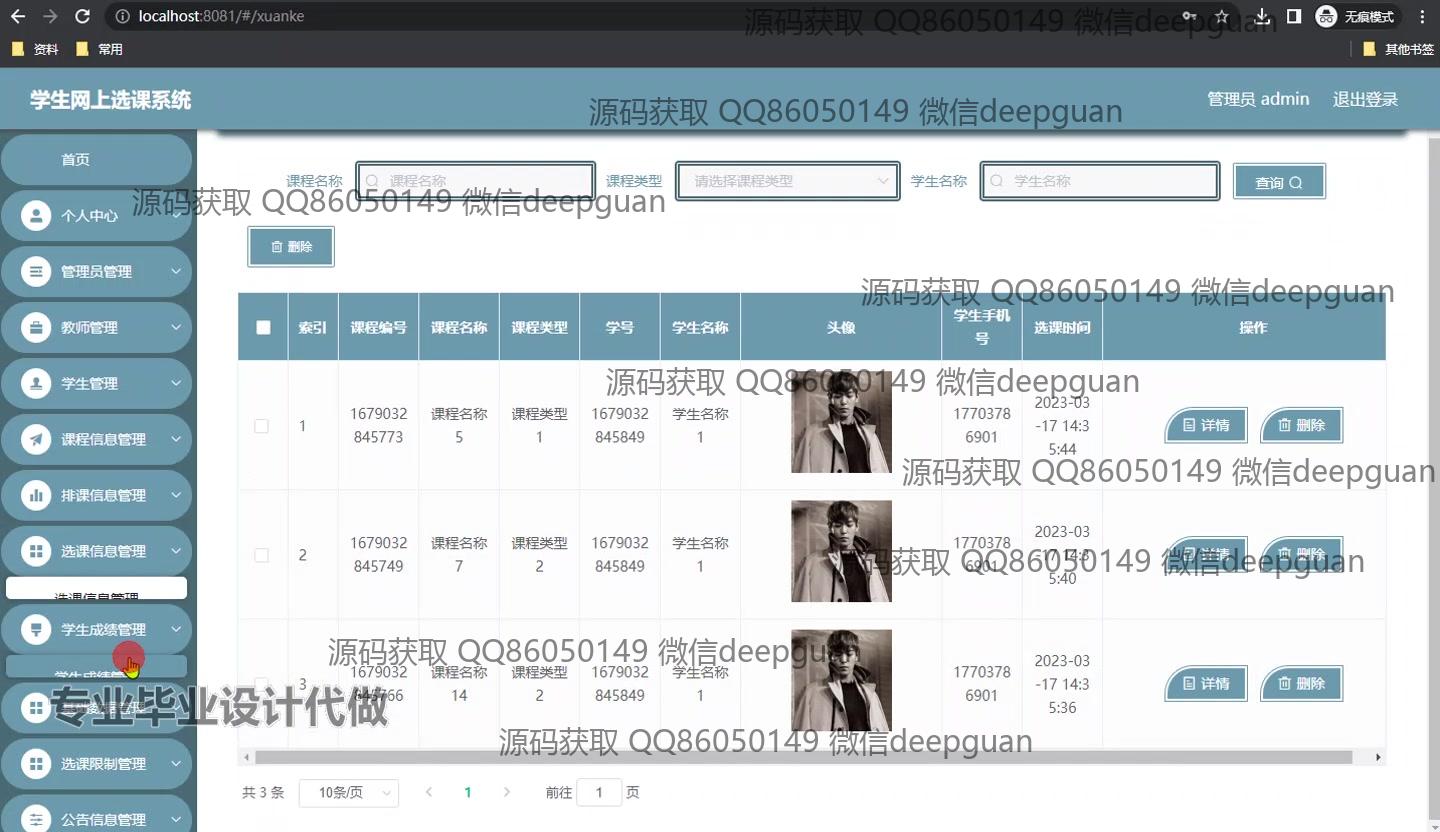Open the 其他书签 bookmarks folder

pos(1399,49)
